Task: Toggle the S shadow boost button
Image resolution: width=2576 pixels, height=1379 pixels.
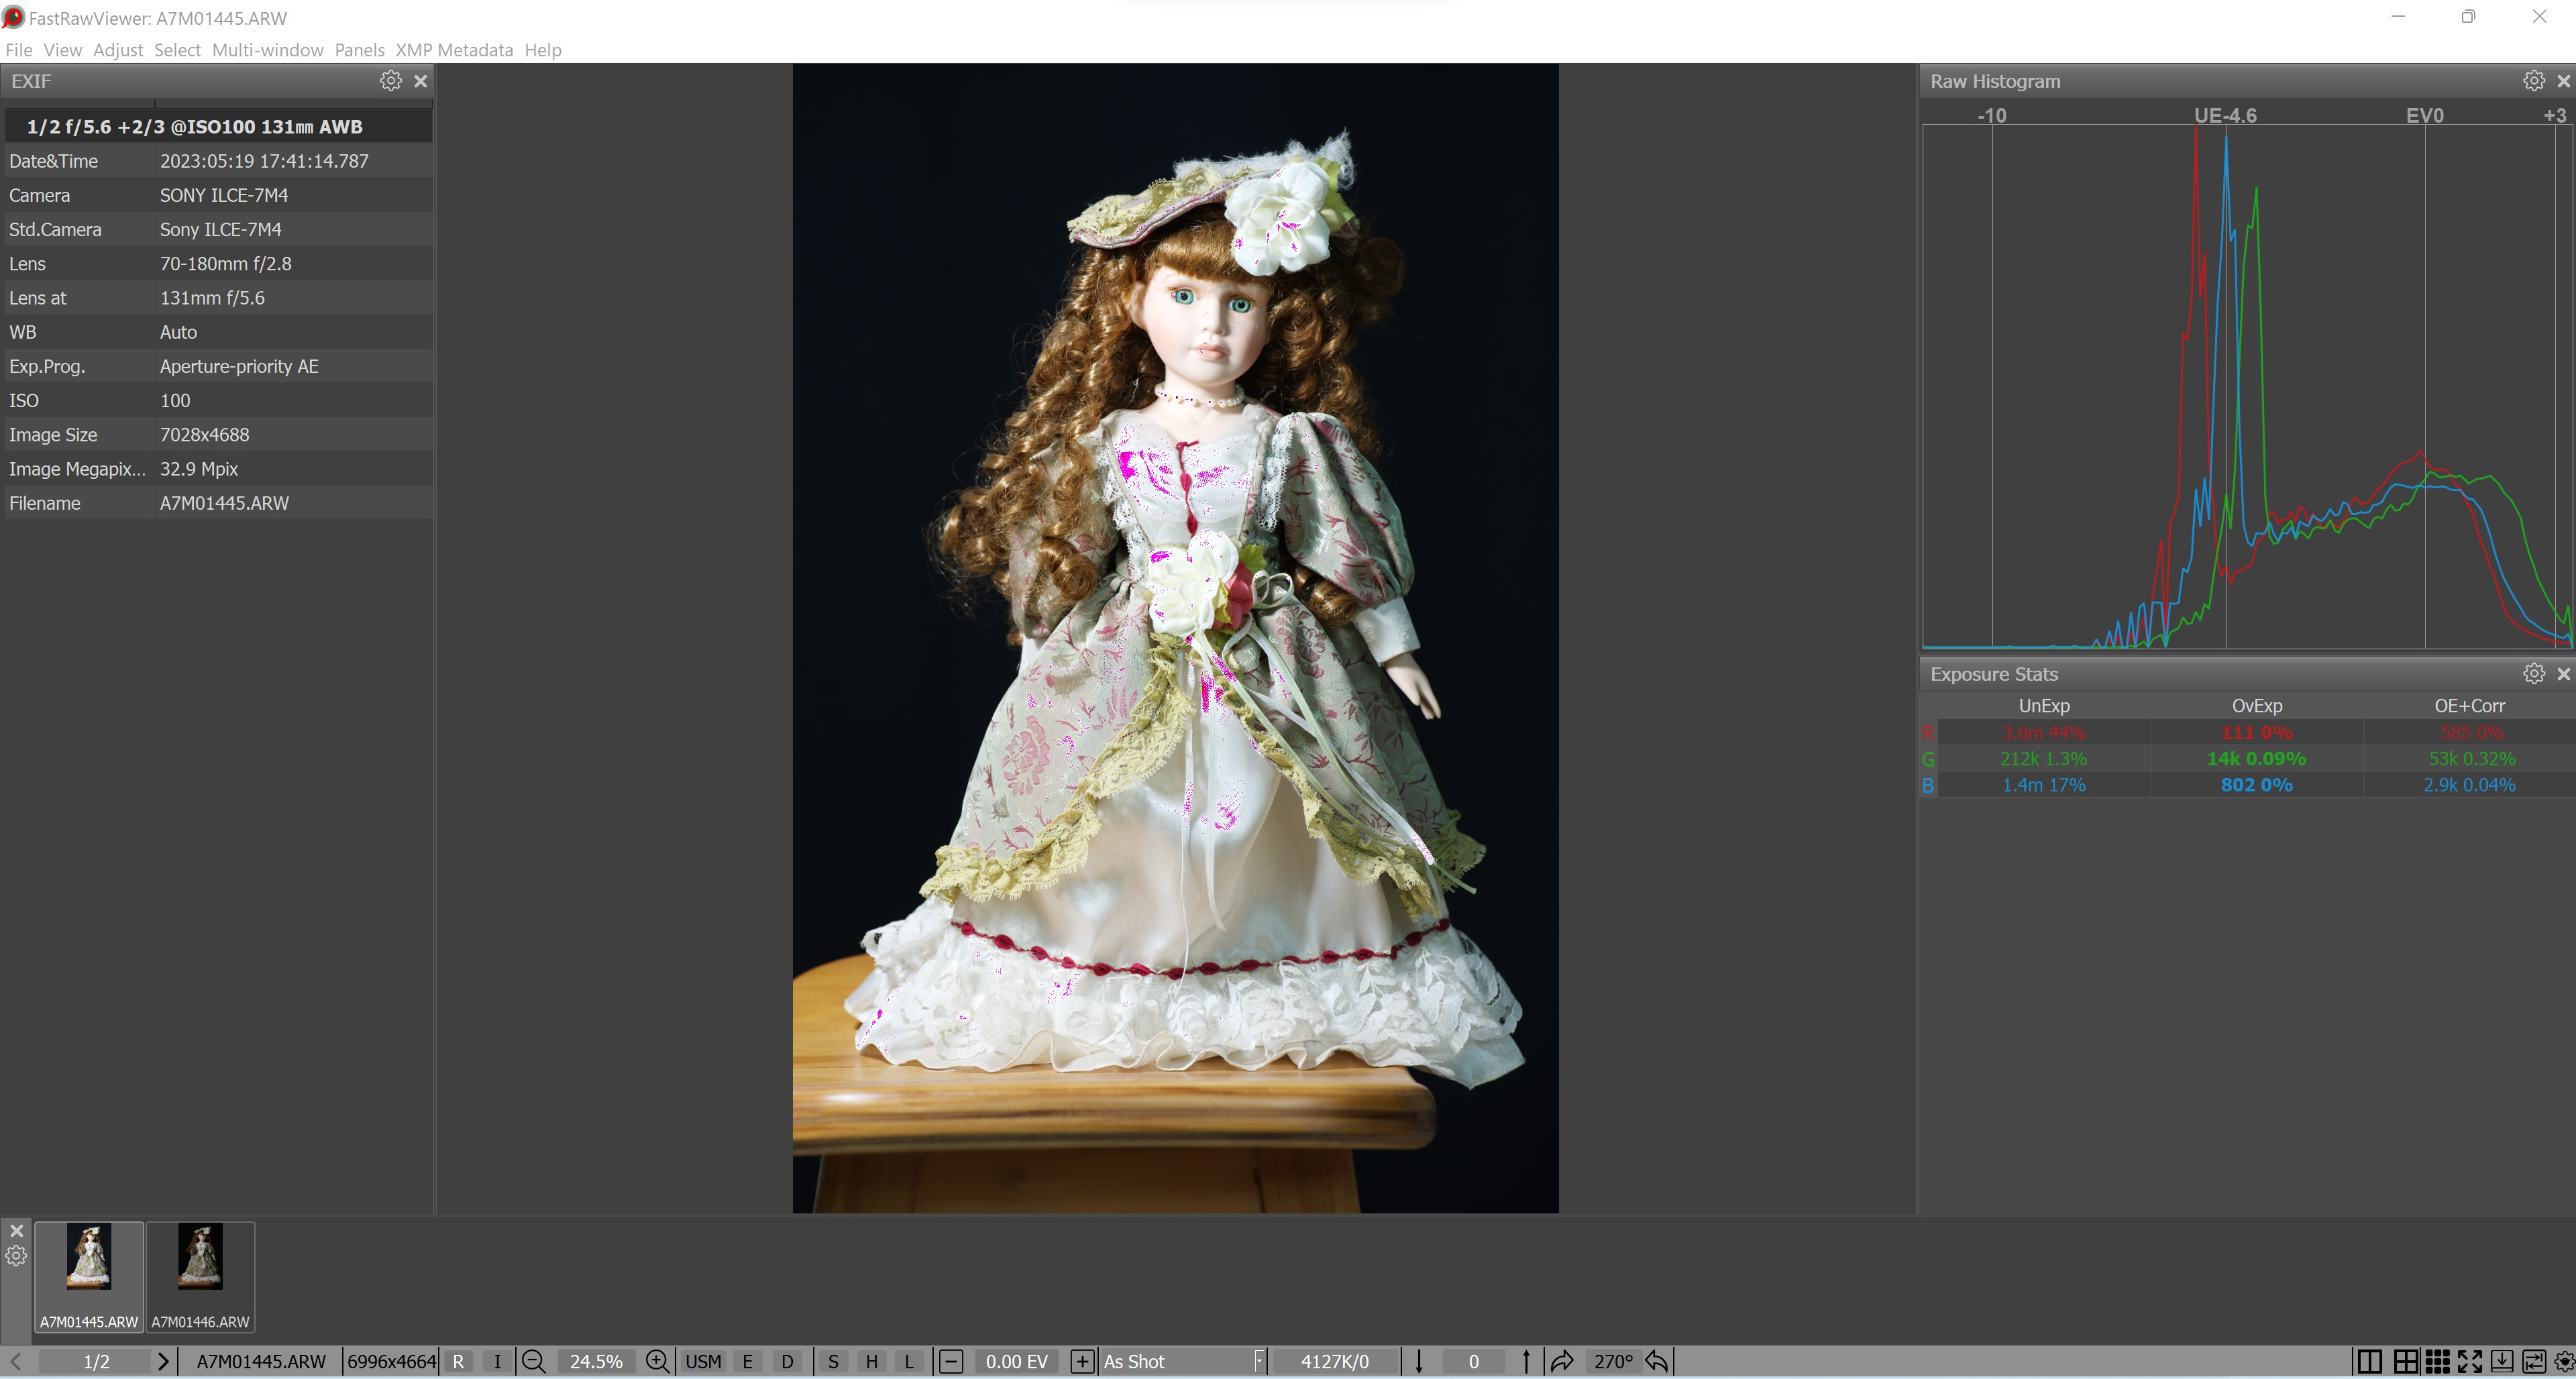Action: (833, 1361)
